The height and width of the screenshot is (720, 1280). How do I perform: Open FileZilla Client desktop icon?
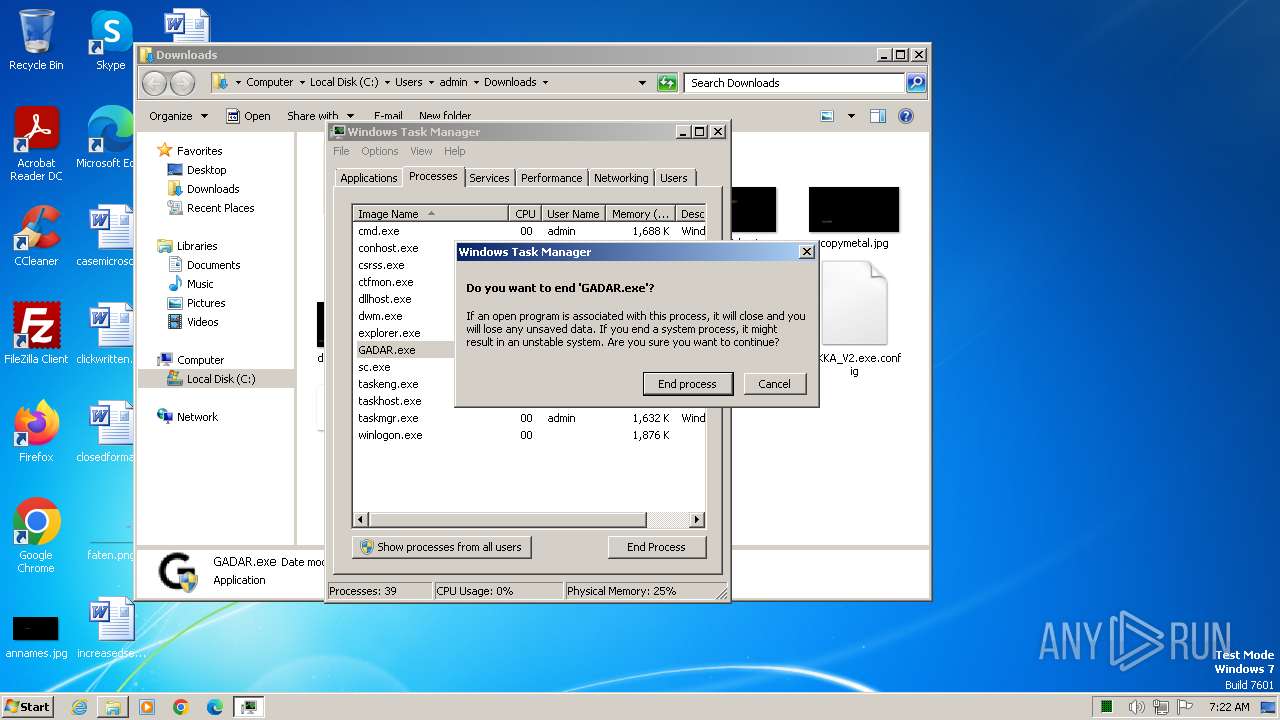(x=36, y=333)
